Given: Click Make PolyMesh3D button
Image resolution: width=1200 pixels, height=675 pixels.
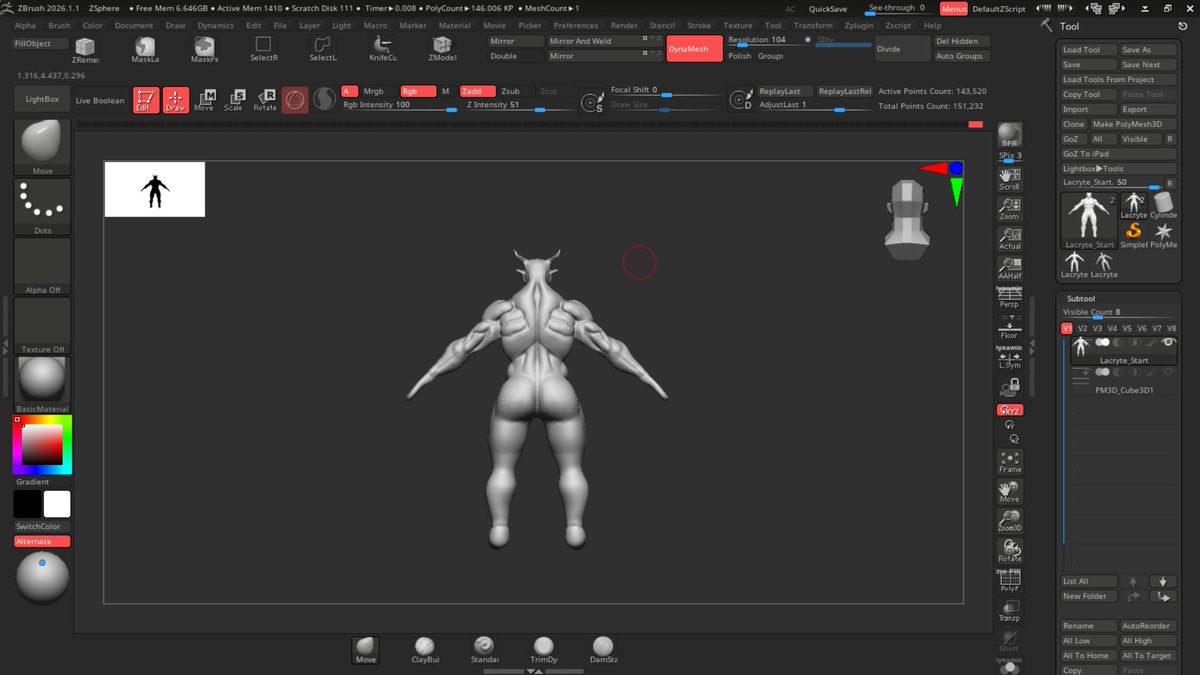Looking at the screenshot, I should [1133, 124].
